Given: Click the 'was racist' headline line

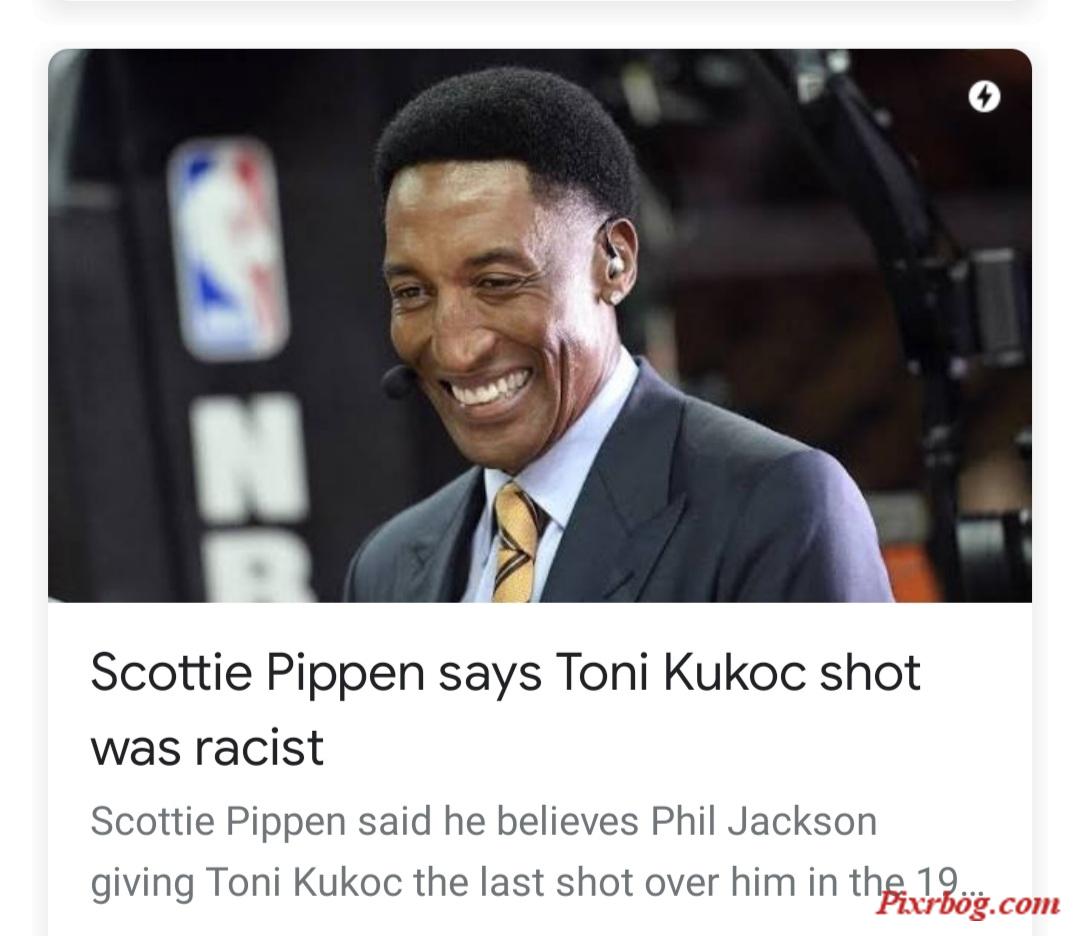Looking at the screenshot, I should 207,747.
